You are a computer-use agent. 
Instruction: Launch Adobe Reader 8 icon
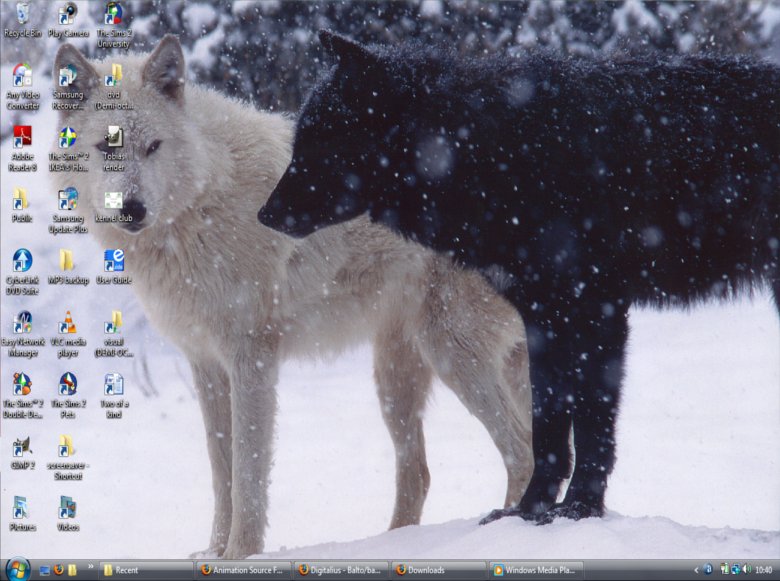pos(22,149)
